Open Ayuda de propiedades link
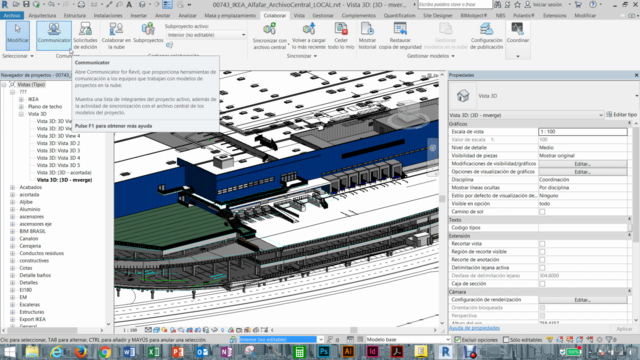Image resolution: width=640 pixels, height=360 pixels. pyautogui.click(x=474, y=328)
